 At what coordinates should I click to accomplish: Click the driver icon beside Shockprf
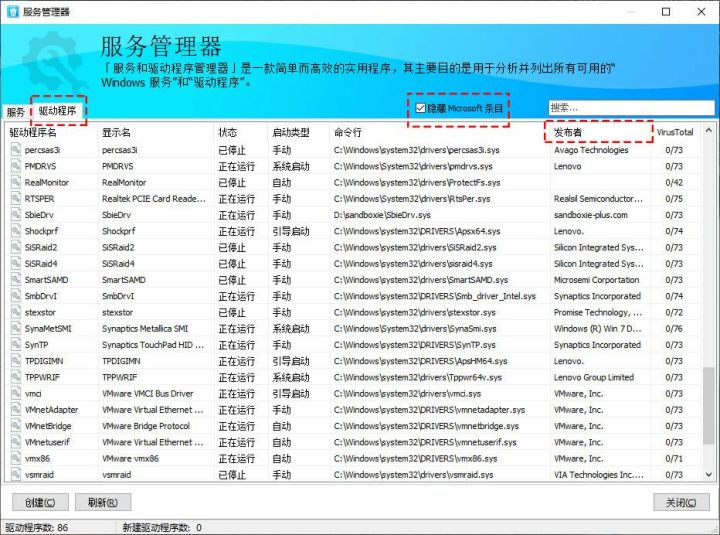(x=16, y=231)
